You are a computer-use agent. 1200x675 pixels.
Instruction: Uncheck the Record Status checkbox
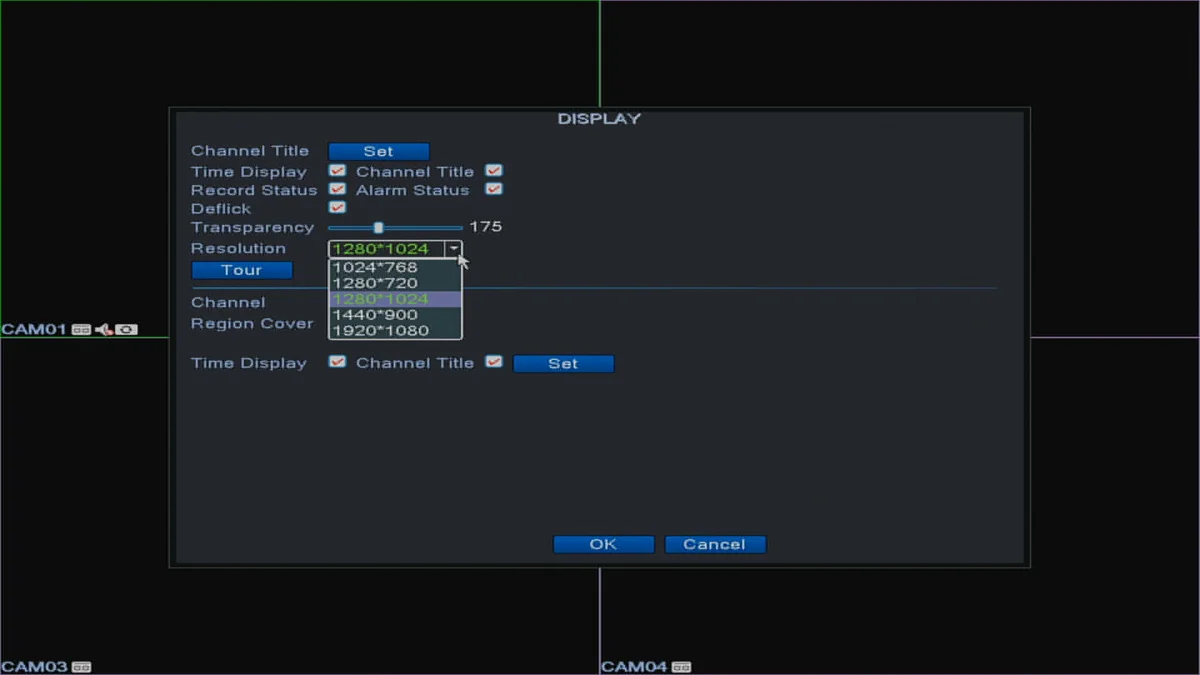point(338,189)
